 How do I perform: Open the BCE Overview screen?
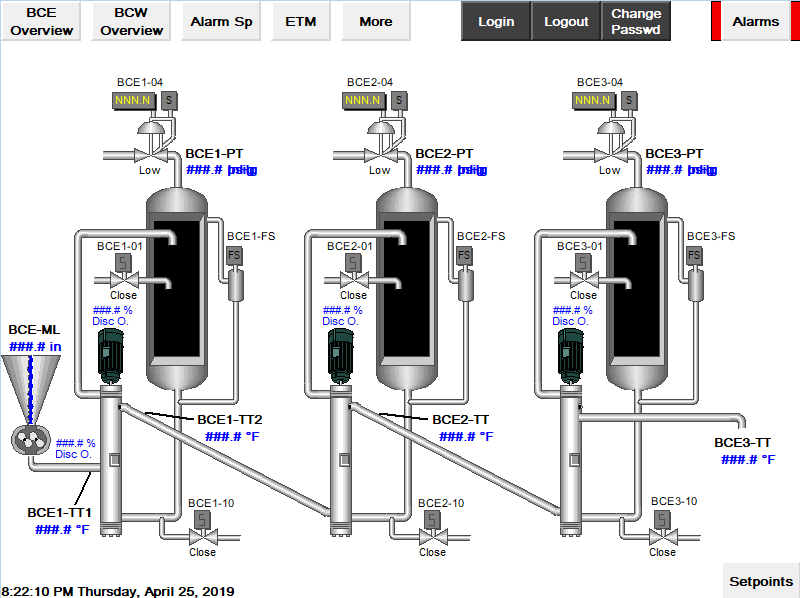pyautogui.click(x=41, y=21)
